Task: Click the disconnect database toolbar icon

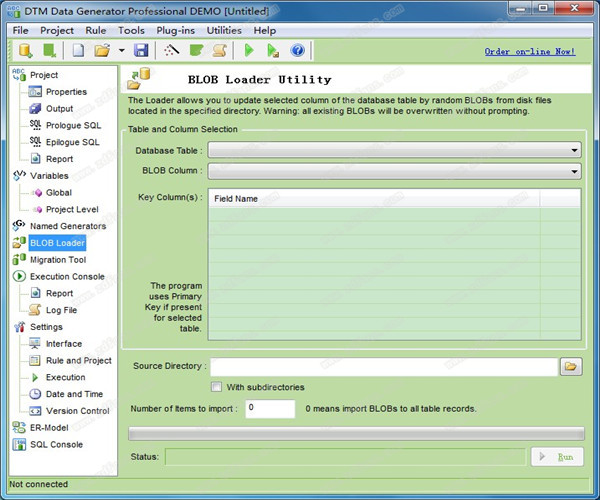Action: [49, 50]
